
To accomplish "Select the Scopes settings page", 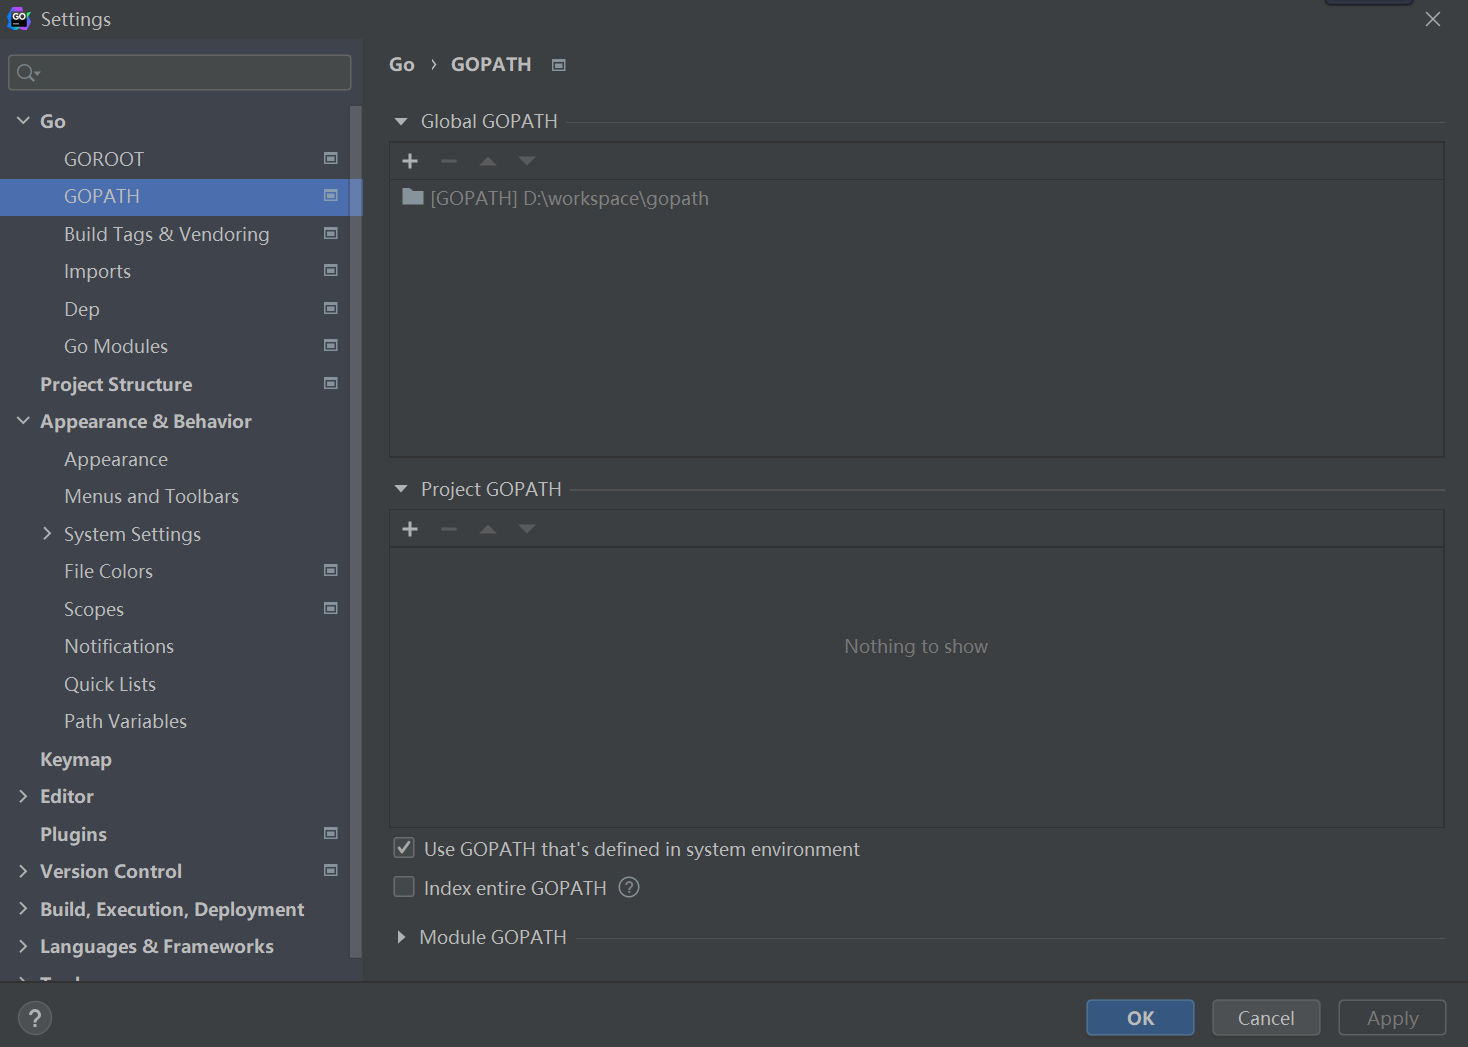I will click(94, 609).
